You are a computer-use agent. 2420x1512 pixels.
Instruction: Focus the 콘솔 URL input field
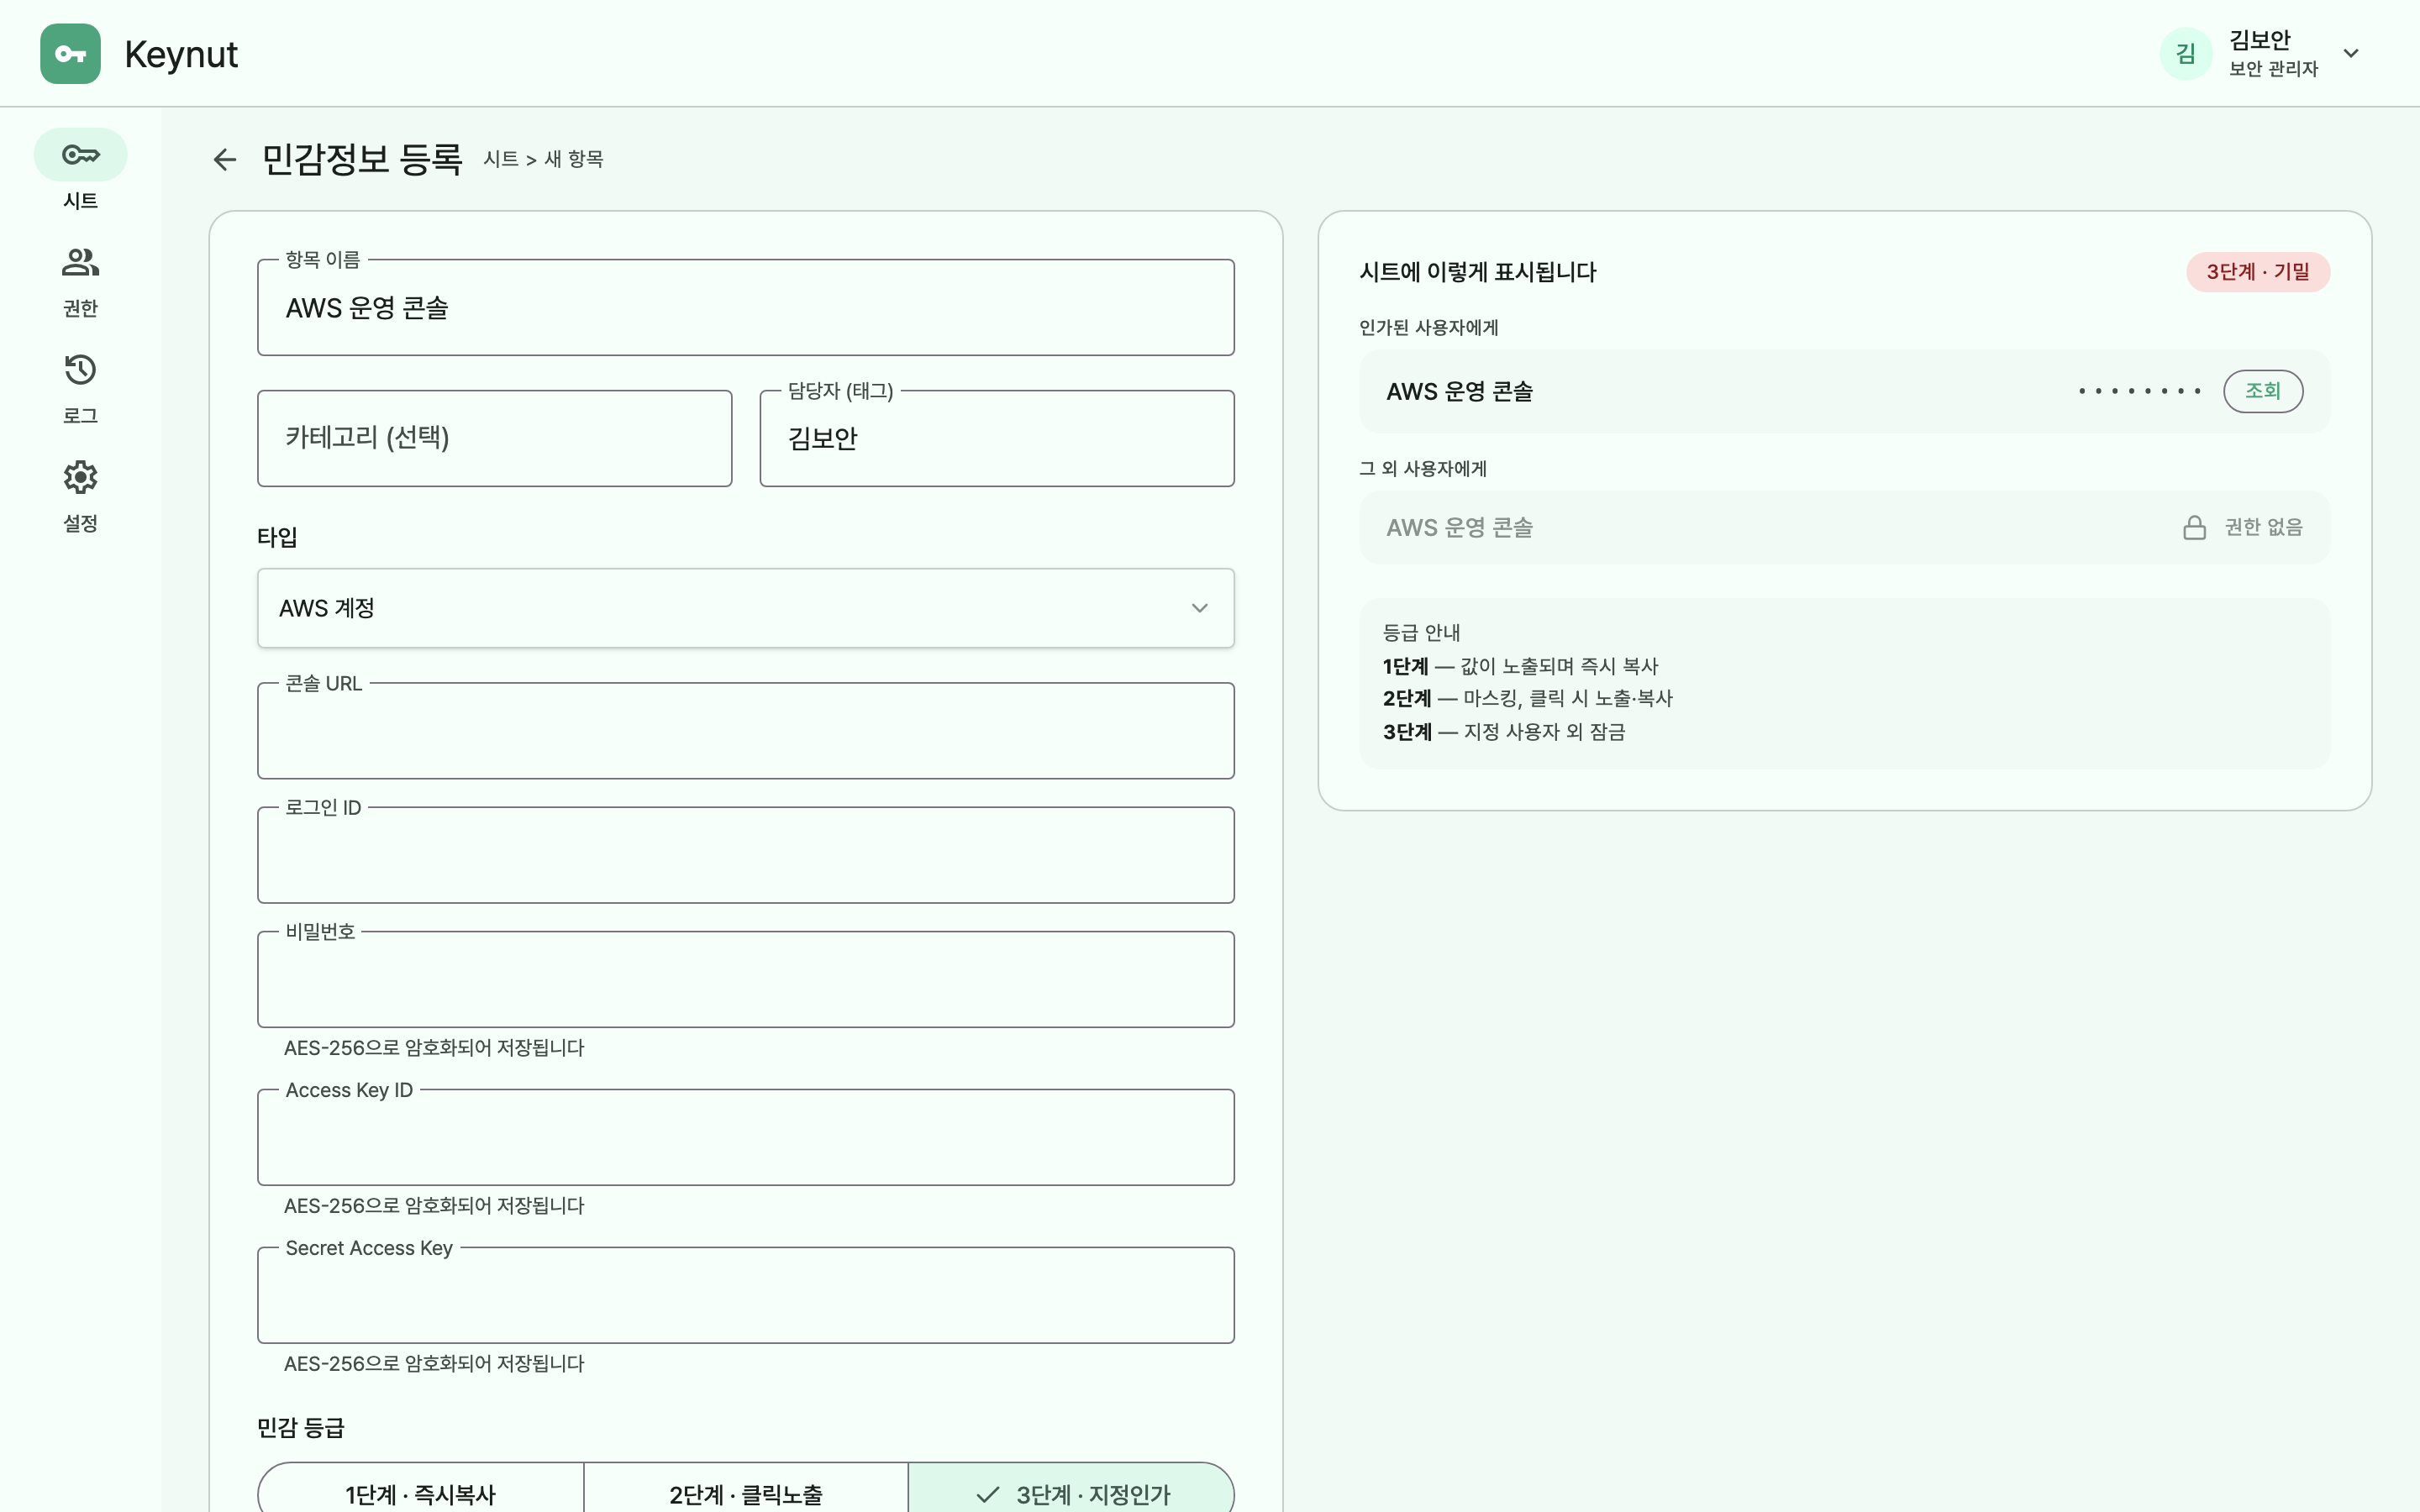point(746,731)
